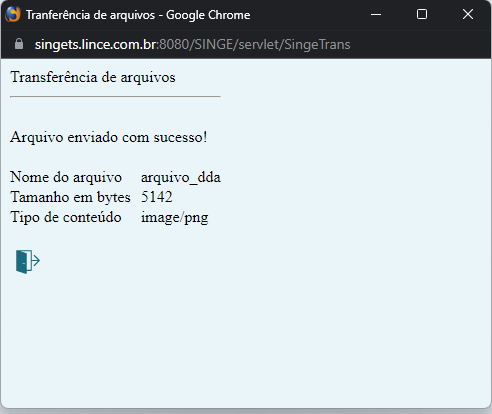
Task: Click the Transferência de arquivos page heading
Action: coord(93,77)
